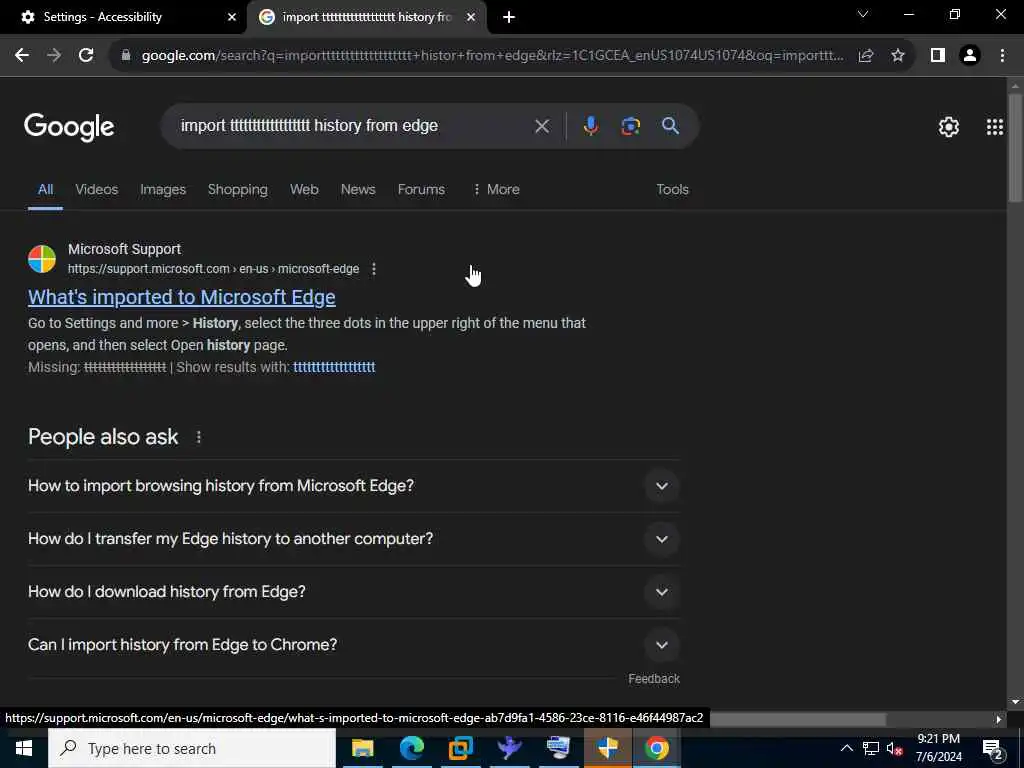
Task: Go forward using the browser forward arrow
Action: pos(54,56)
